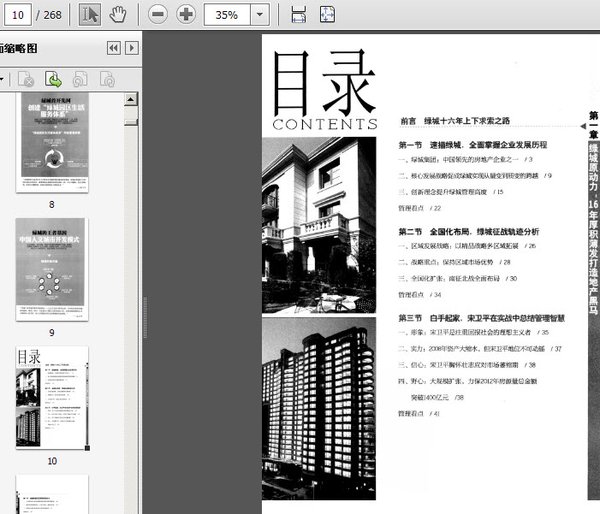Enable fit-width scrolling page view
Viewport: 600px width, 514px height.
(x=298, y=14)
